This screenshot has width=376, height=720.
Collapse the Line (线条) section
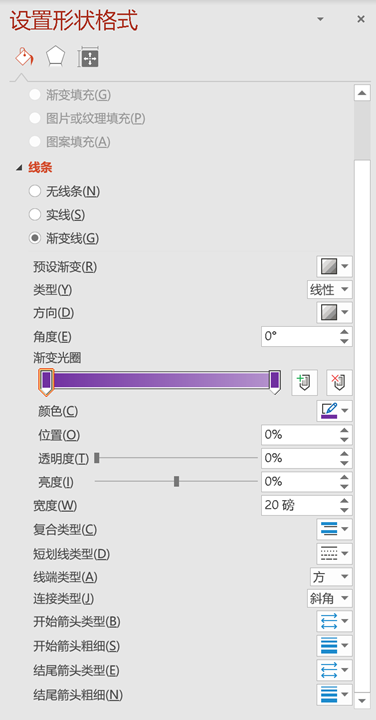[x=19, y=168]
